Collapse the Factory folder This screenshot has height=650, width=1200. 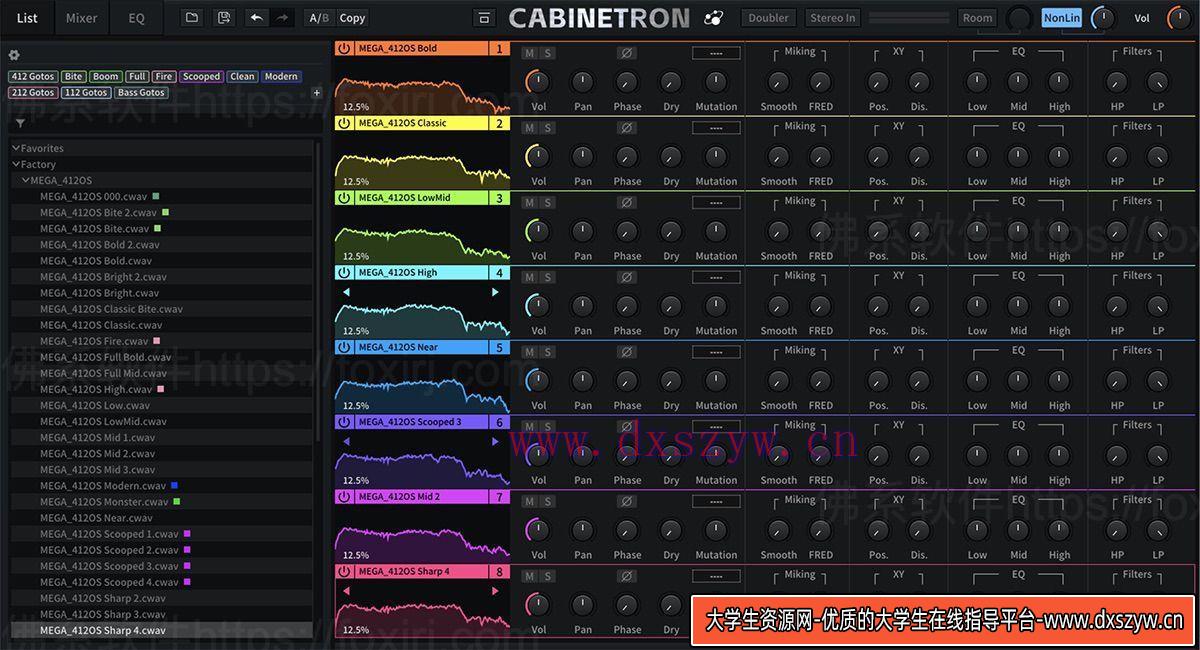pos(16,164)
